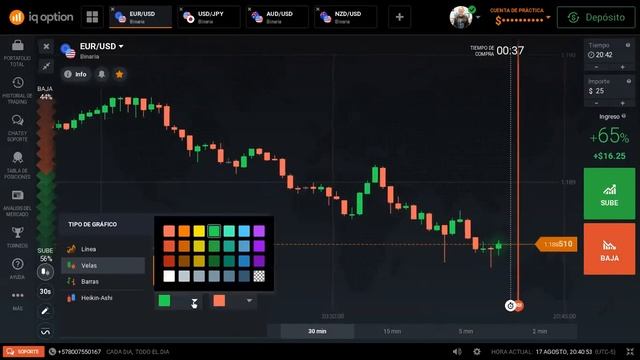Open the green up-candle color dropdown

coord(195,301)
